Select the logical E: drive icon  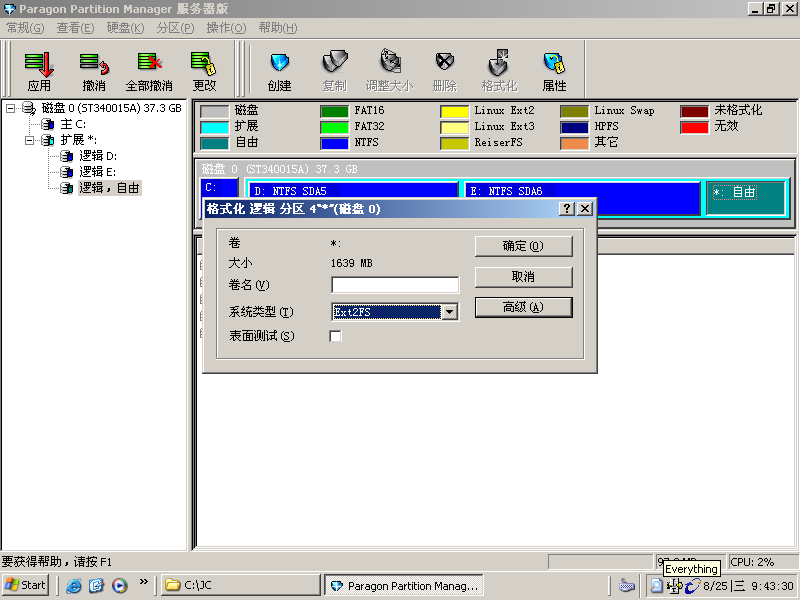tap(66, 172)
